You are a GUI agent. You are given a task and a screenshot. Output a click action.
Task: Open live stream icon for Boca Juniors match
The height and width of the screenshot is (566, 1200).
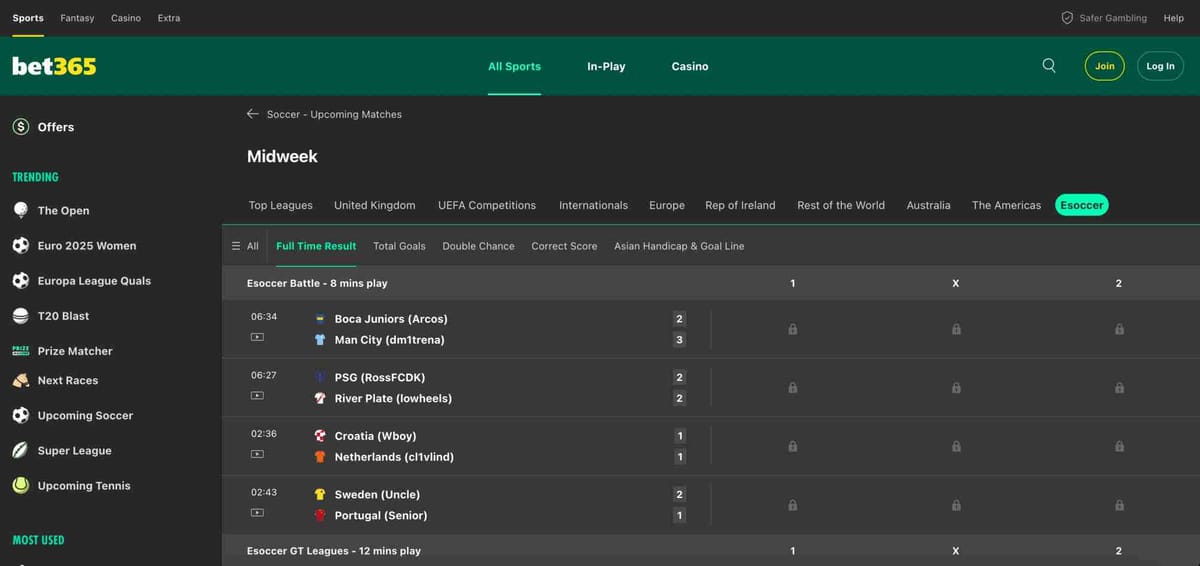pos(257,337)
